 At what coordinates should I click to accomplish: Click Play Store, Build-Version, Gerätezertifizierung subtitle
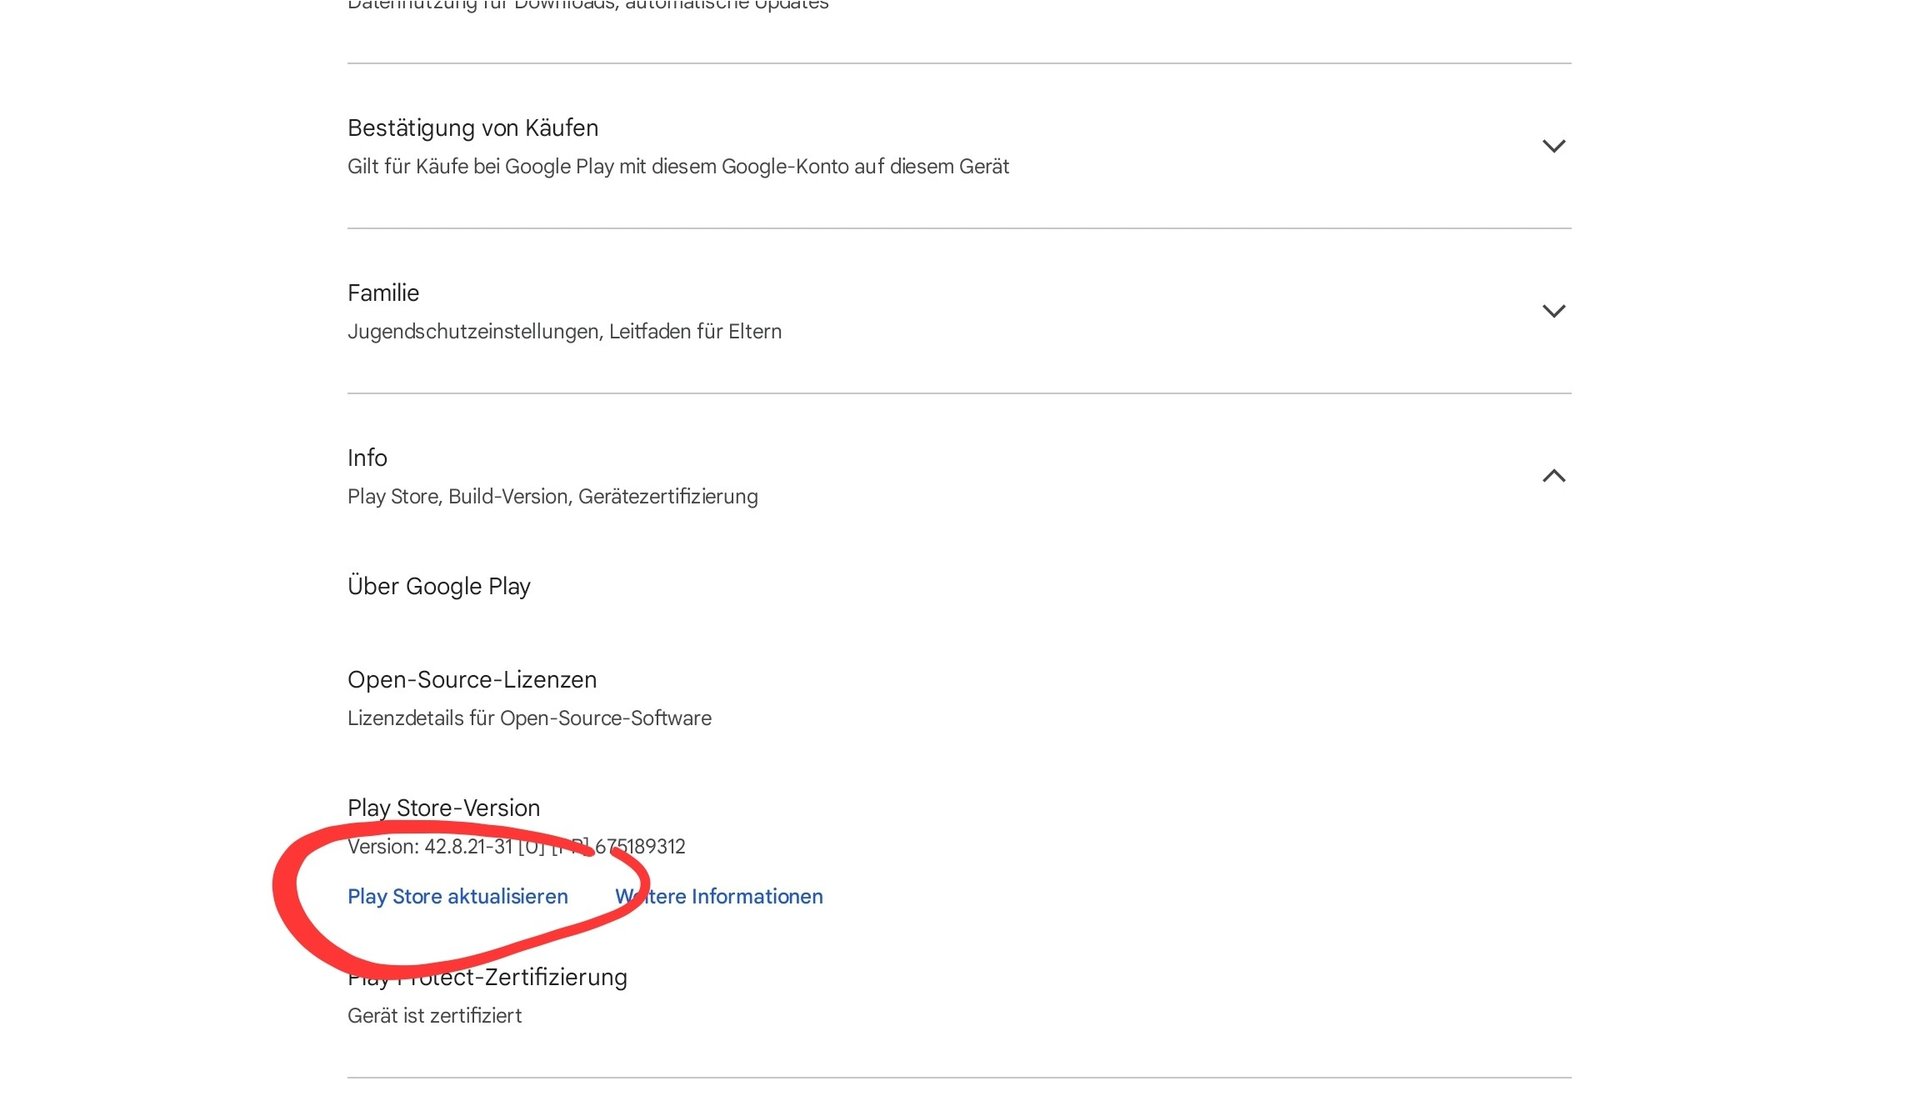click(x=552, y=496)
